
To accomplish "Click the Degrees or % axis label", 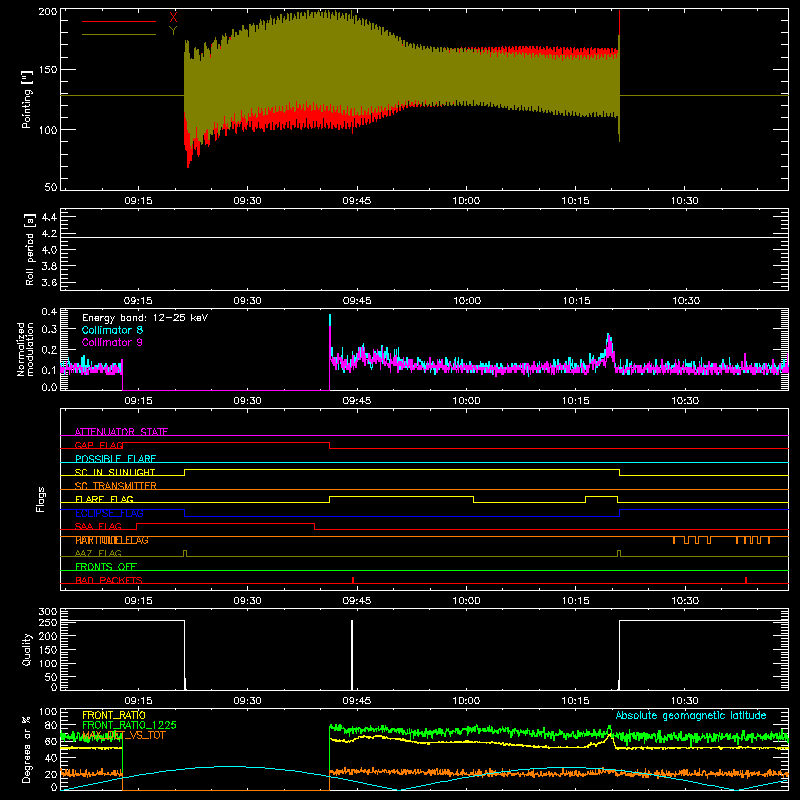I will coord(27,749).
